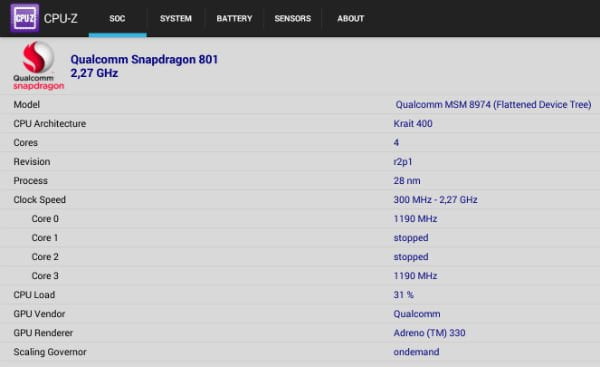This screenshot has height=367, width=600.
Task: Click the Qualcomm Snapdragon logo image
Action: click(38, 66)
